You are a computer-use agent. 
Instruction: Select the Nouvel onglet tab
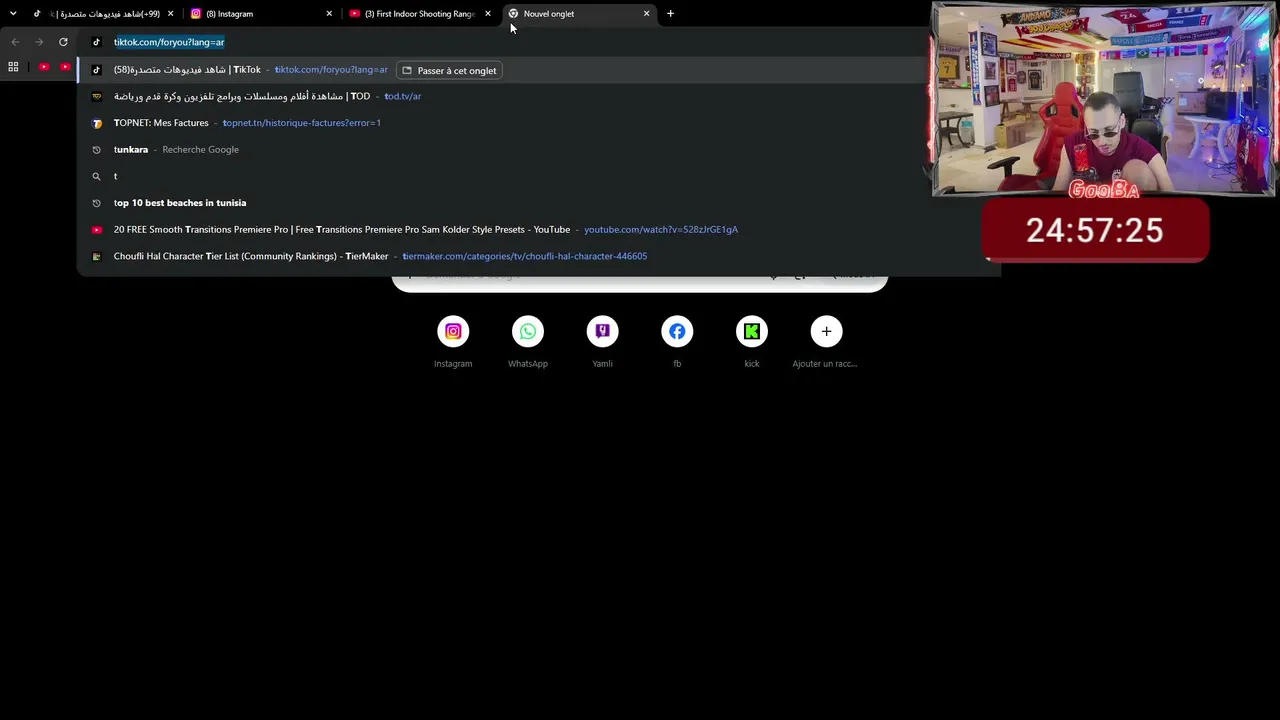coord(578,14)
